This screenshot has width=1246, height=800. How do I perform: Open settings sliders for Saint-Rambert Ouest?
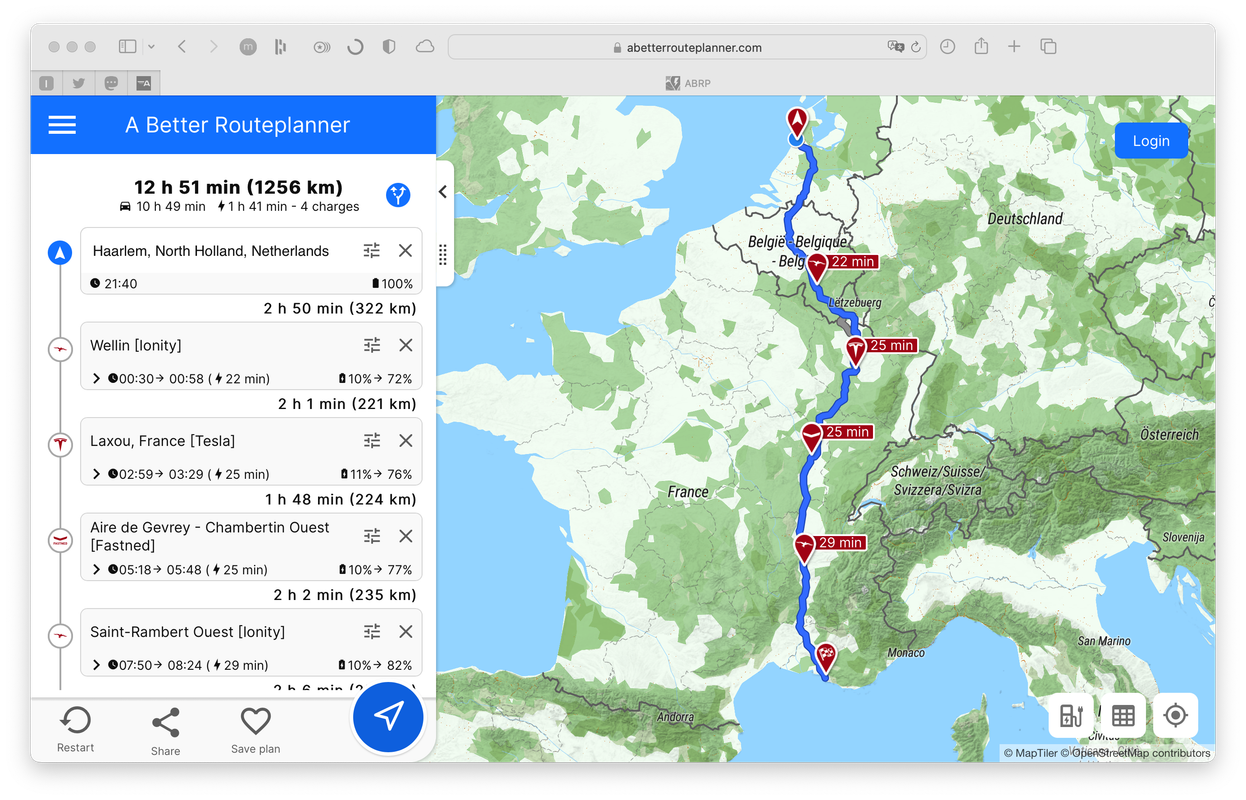pyautogui.click(x=372, y=632)
